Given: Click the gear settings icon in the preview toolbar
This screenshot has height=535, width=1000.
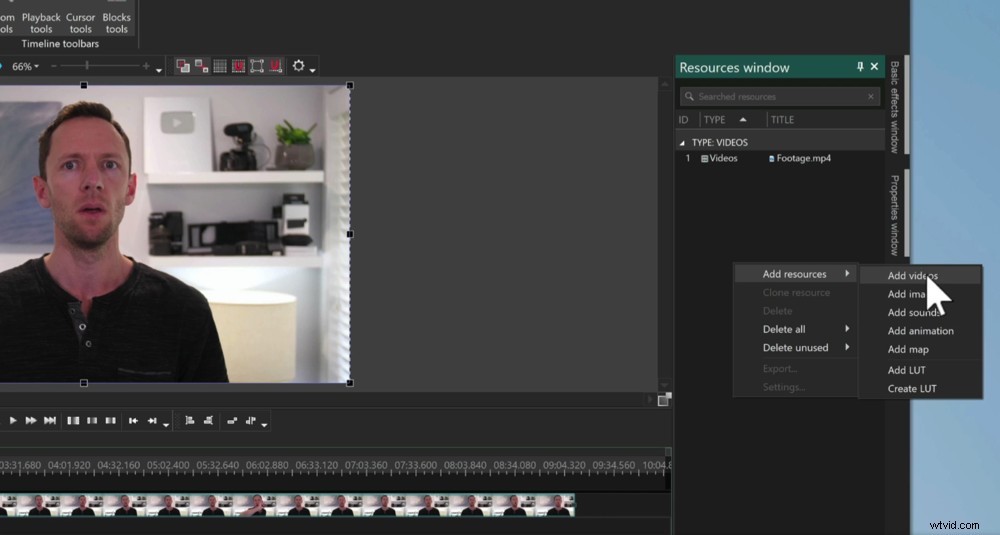Looking at the screenshot, I should pyautogui.click(x=298, y=65).
